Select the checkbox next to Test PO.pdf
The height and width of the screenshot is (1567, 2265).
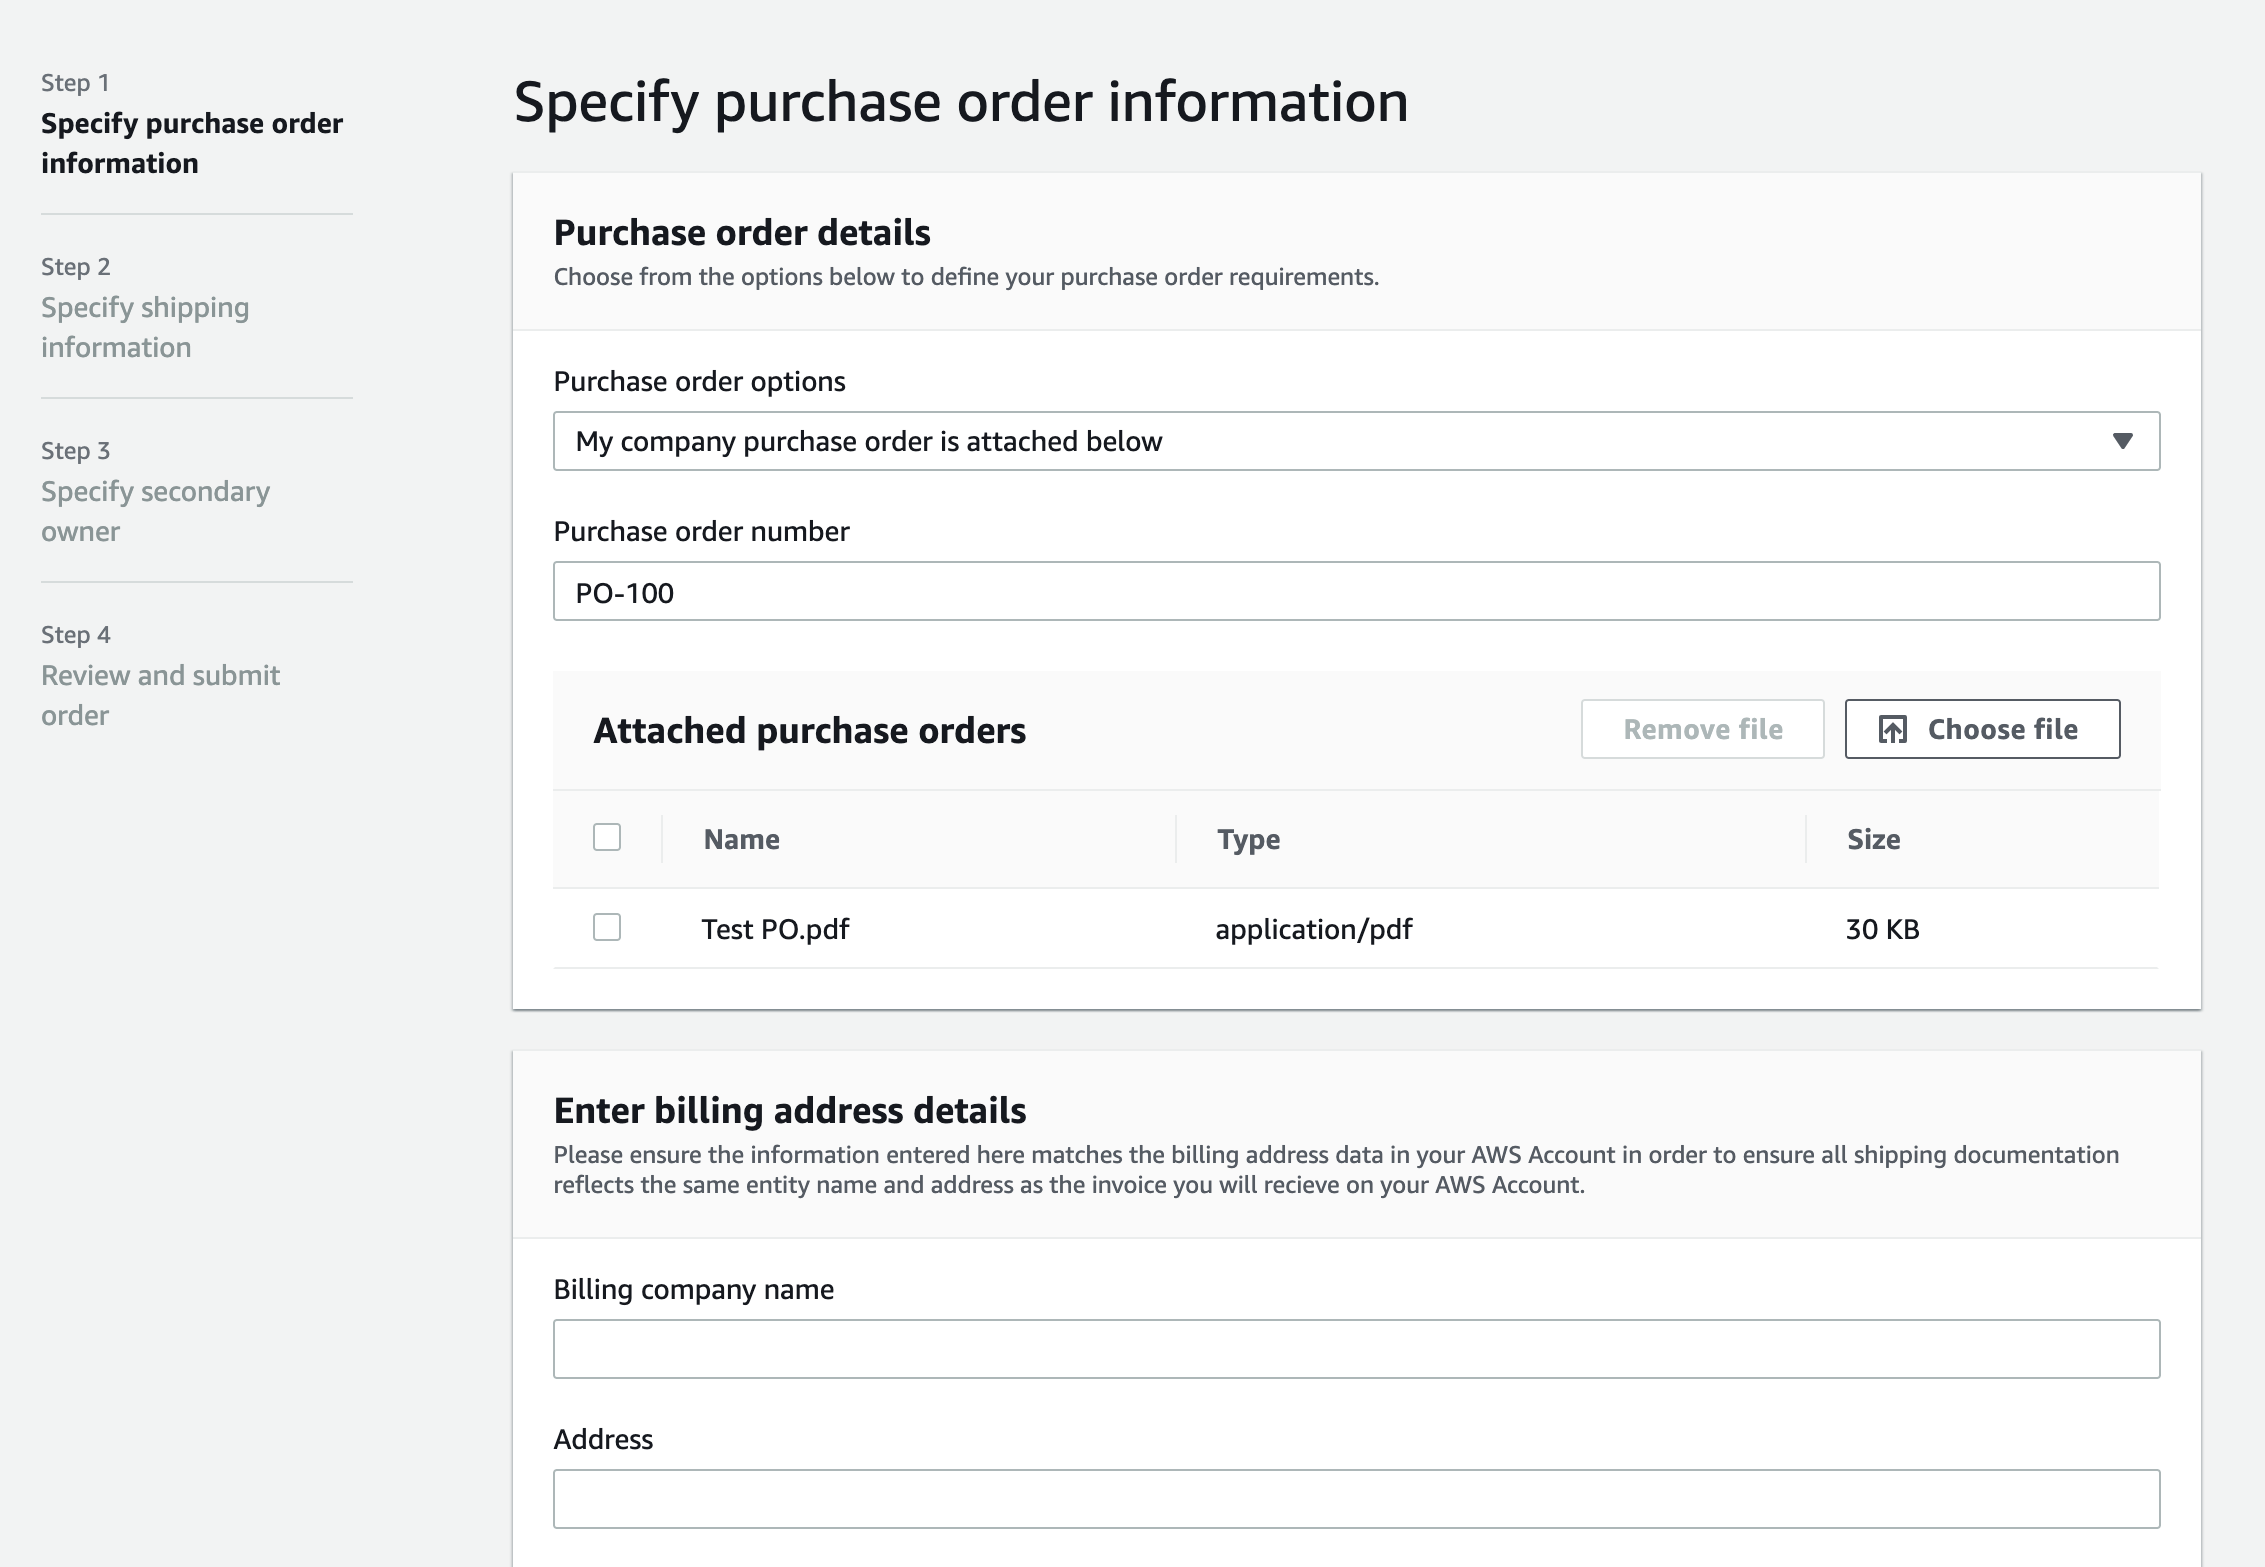pos(607,928)
